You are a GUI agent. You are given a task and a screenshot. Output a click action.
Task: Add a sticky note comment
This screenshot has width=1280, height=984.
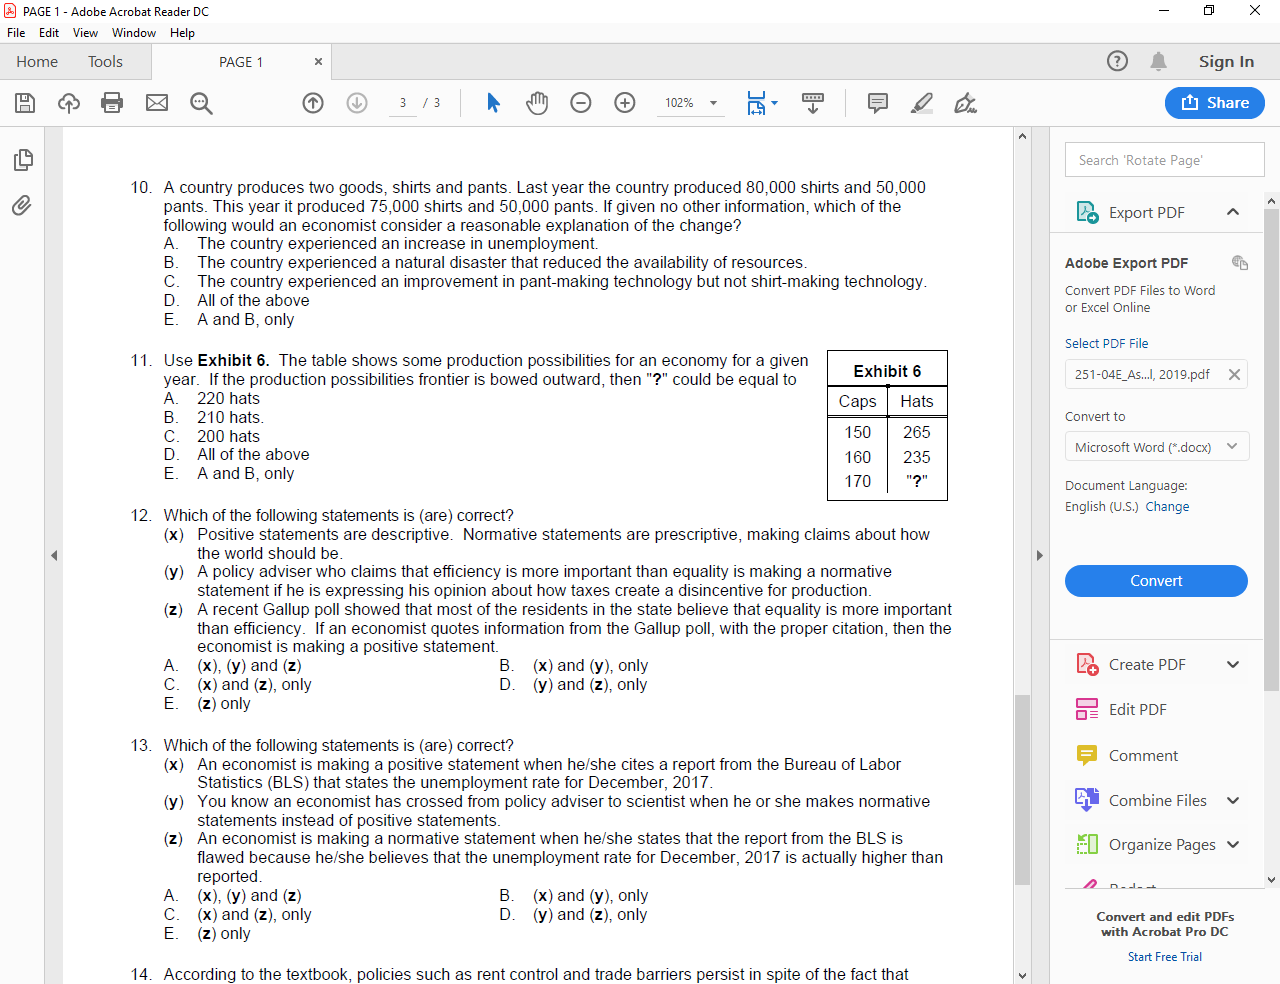point(878,102)
